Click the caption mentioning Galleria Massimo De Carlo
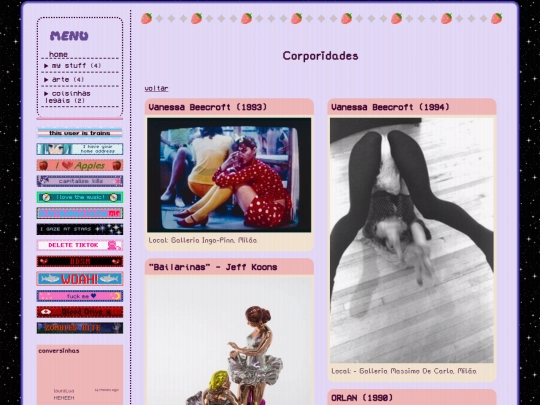Screen dimensions: 540x405 404,371
